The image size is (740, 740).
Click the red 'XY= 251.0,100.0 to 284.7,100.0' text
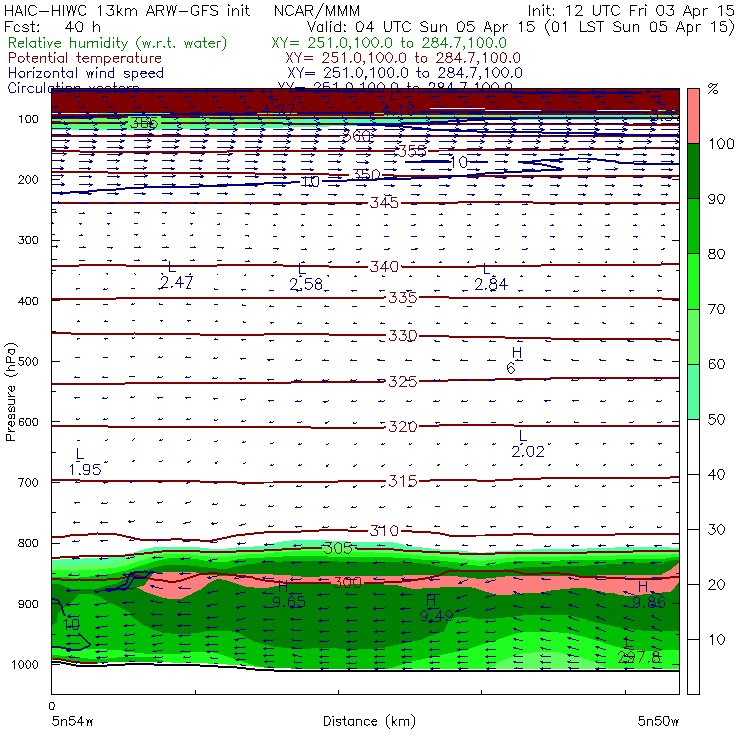click(x=403, y=58)
